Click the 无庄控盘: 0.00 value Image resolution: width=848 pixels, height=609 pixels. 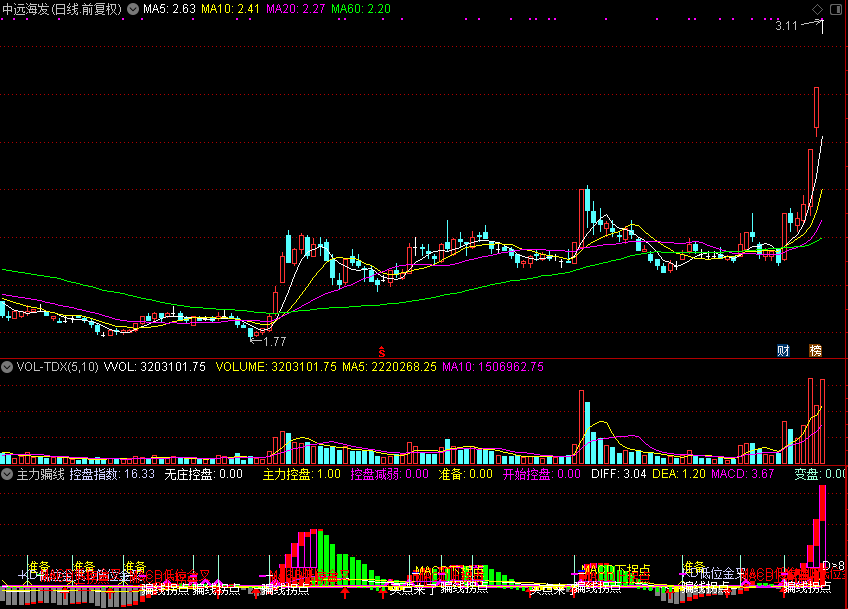pyautogui.click(x=204, y=474)
